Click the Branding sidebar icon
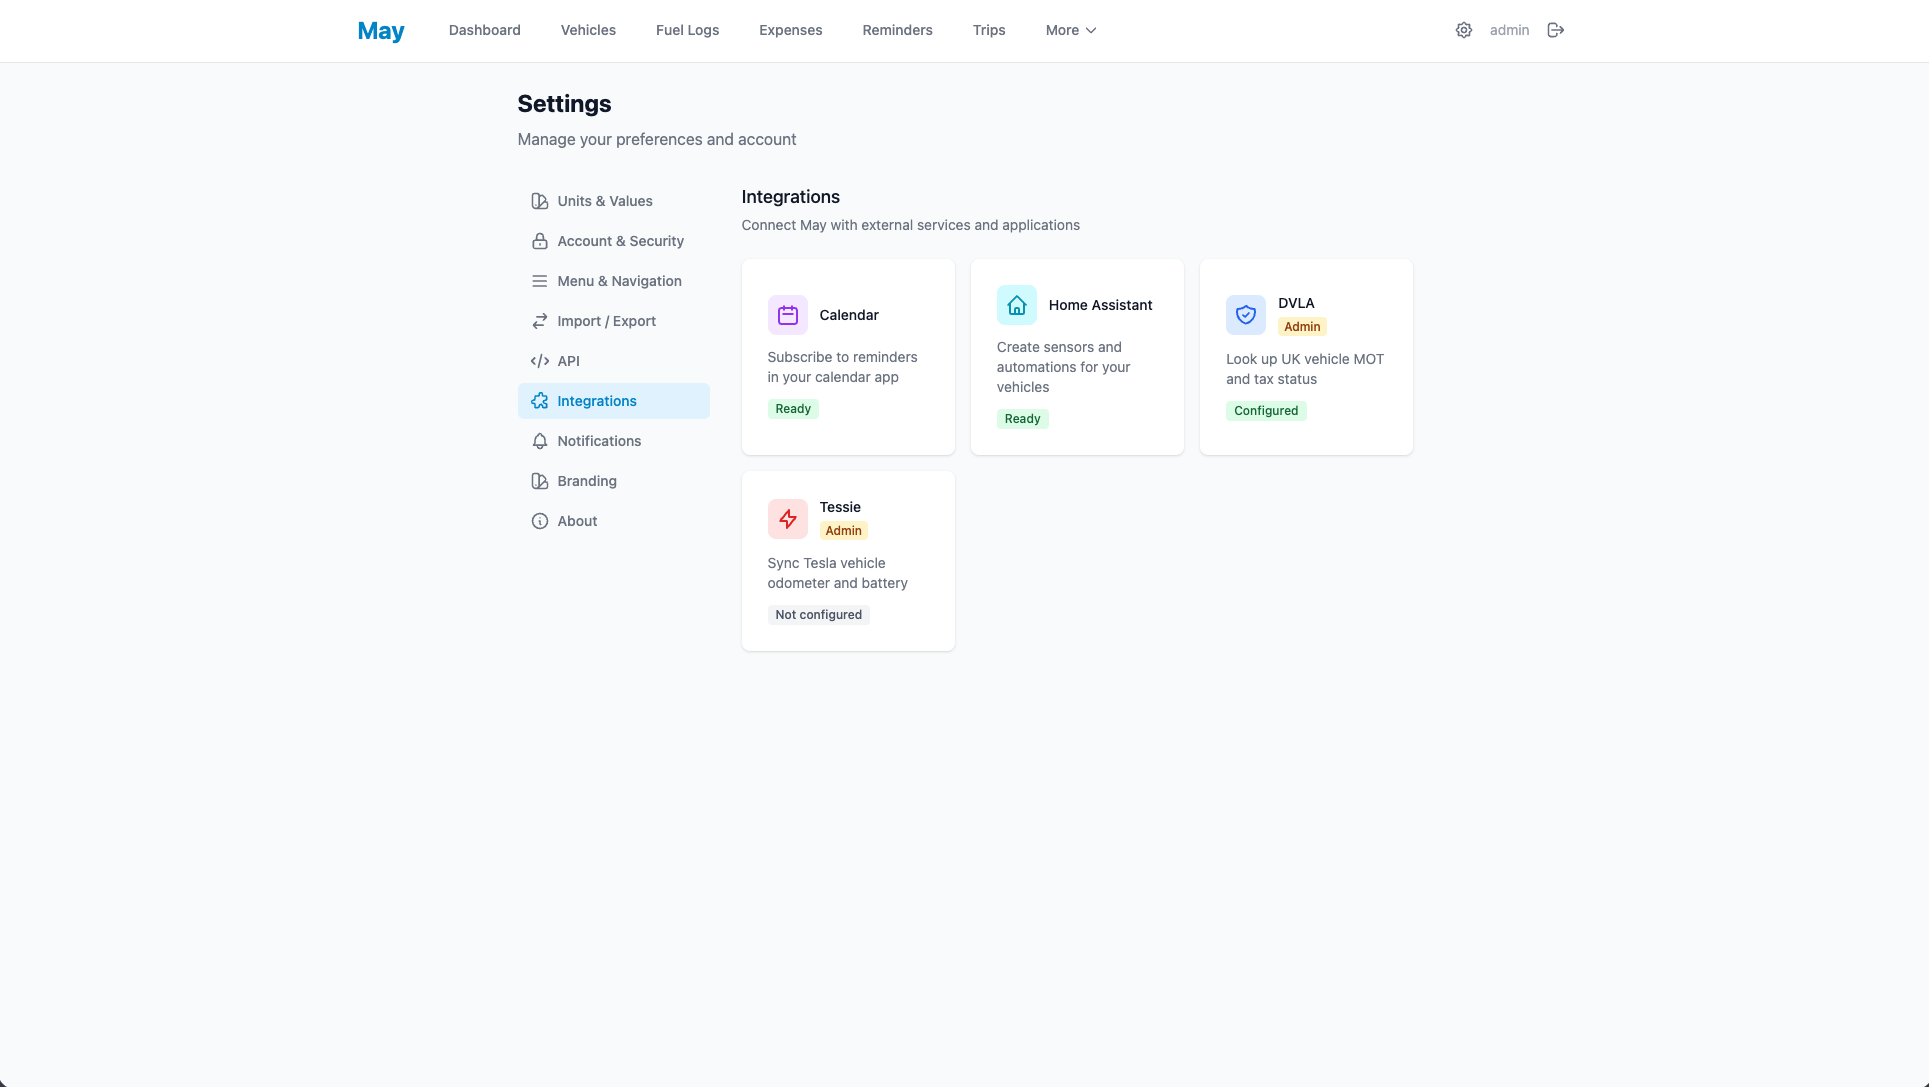This screenshot has width=1929, height=1087. (539, 481)
